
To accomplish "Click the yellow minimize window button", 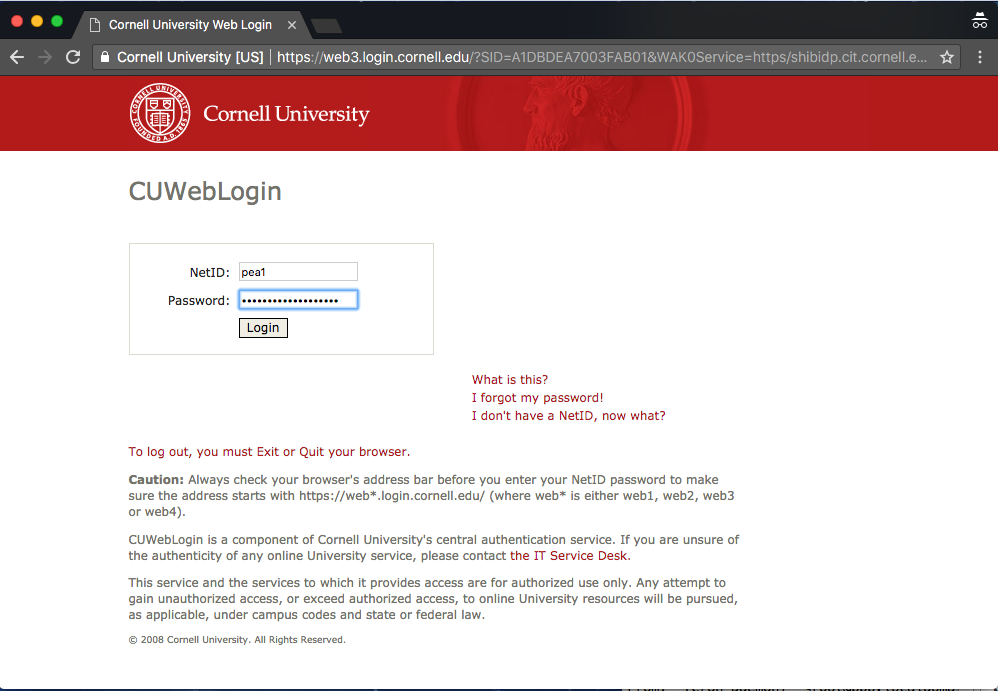I will (x=37, y=21).
